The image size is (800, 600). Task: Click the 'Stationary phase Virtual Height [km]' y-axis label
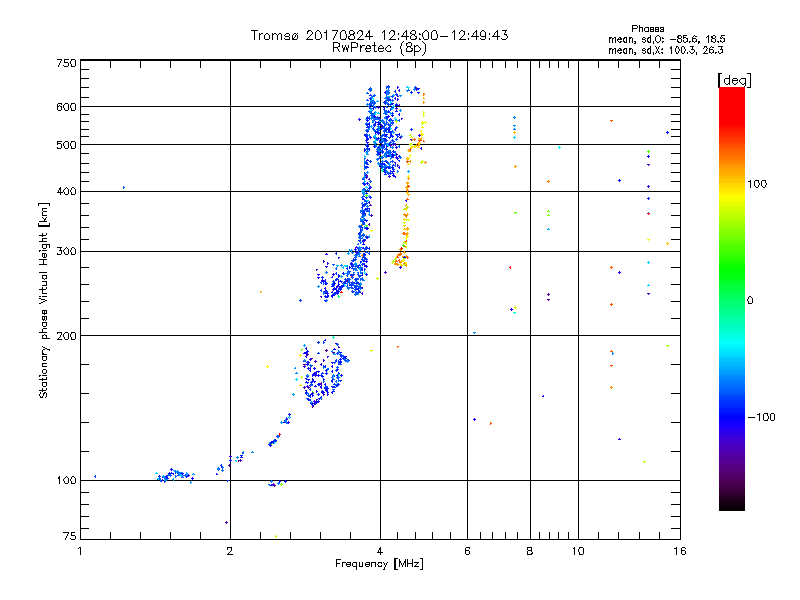click(x=44, y=301)
